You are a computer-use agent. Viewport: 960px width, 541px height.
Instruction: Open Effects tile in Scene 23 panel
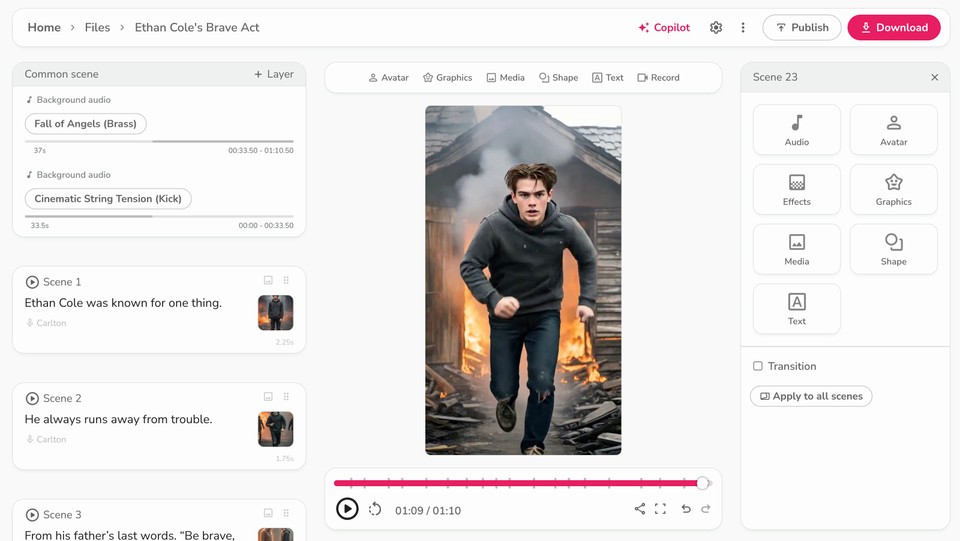point(797,190)
